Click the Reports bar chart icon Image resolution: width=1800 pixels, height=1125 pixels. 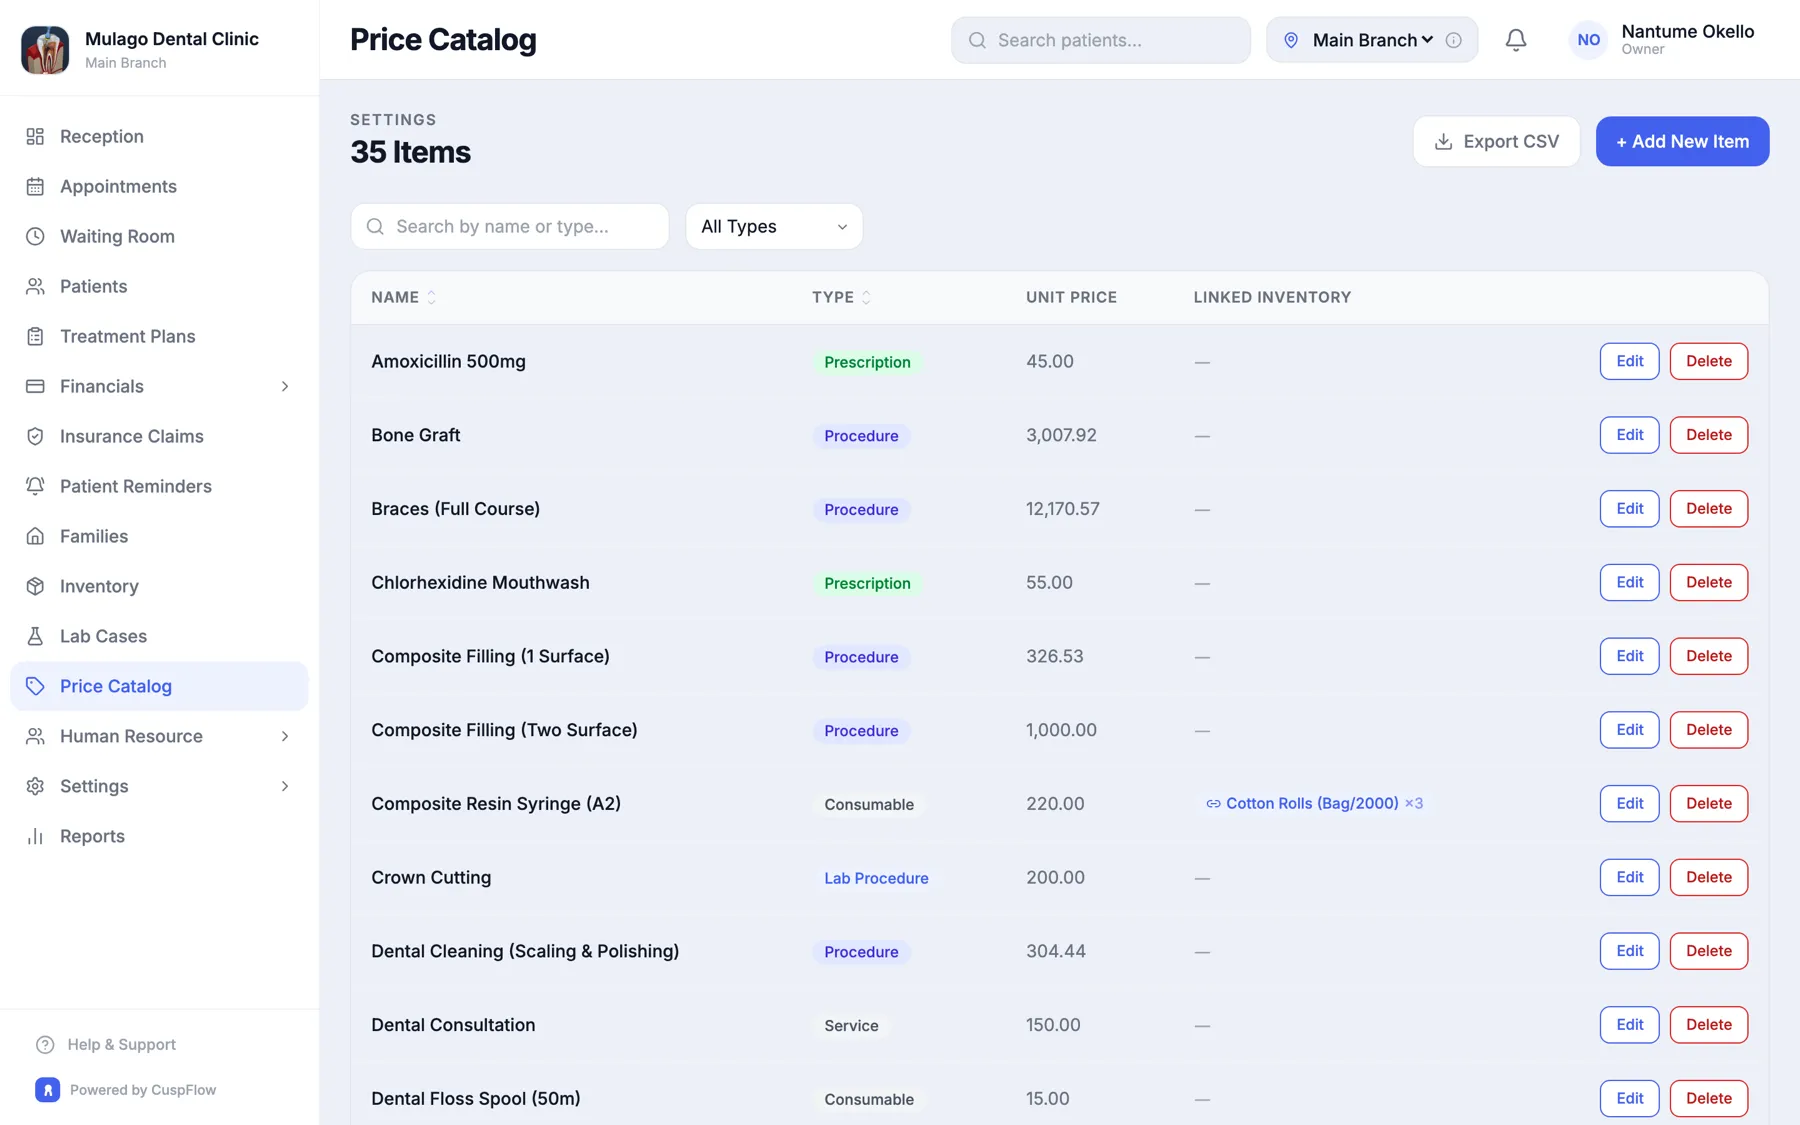coord(35,836)
